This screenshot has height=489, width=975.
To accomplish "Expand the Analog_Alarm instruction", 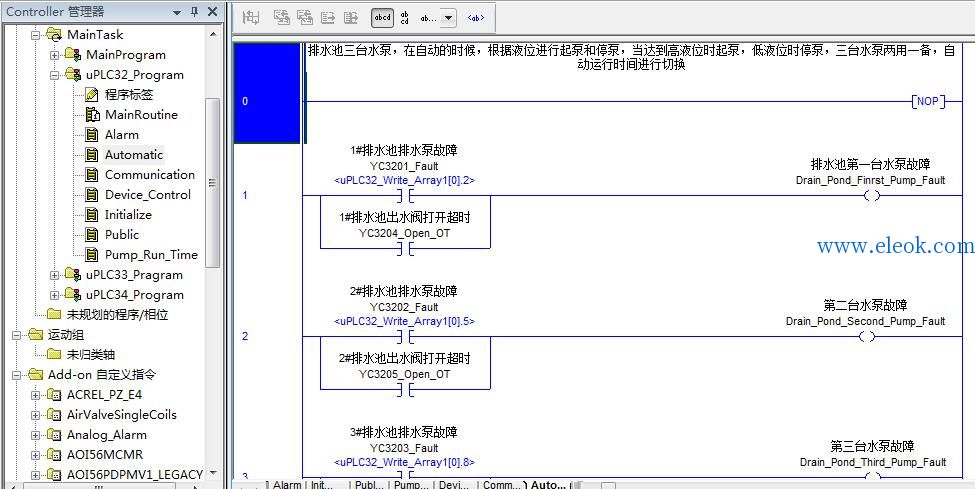I will click(x=35, y=435).
